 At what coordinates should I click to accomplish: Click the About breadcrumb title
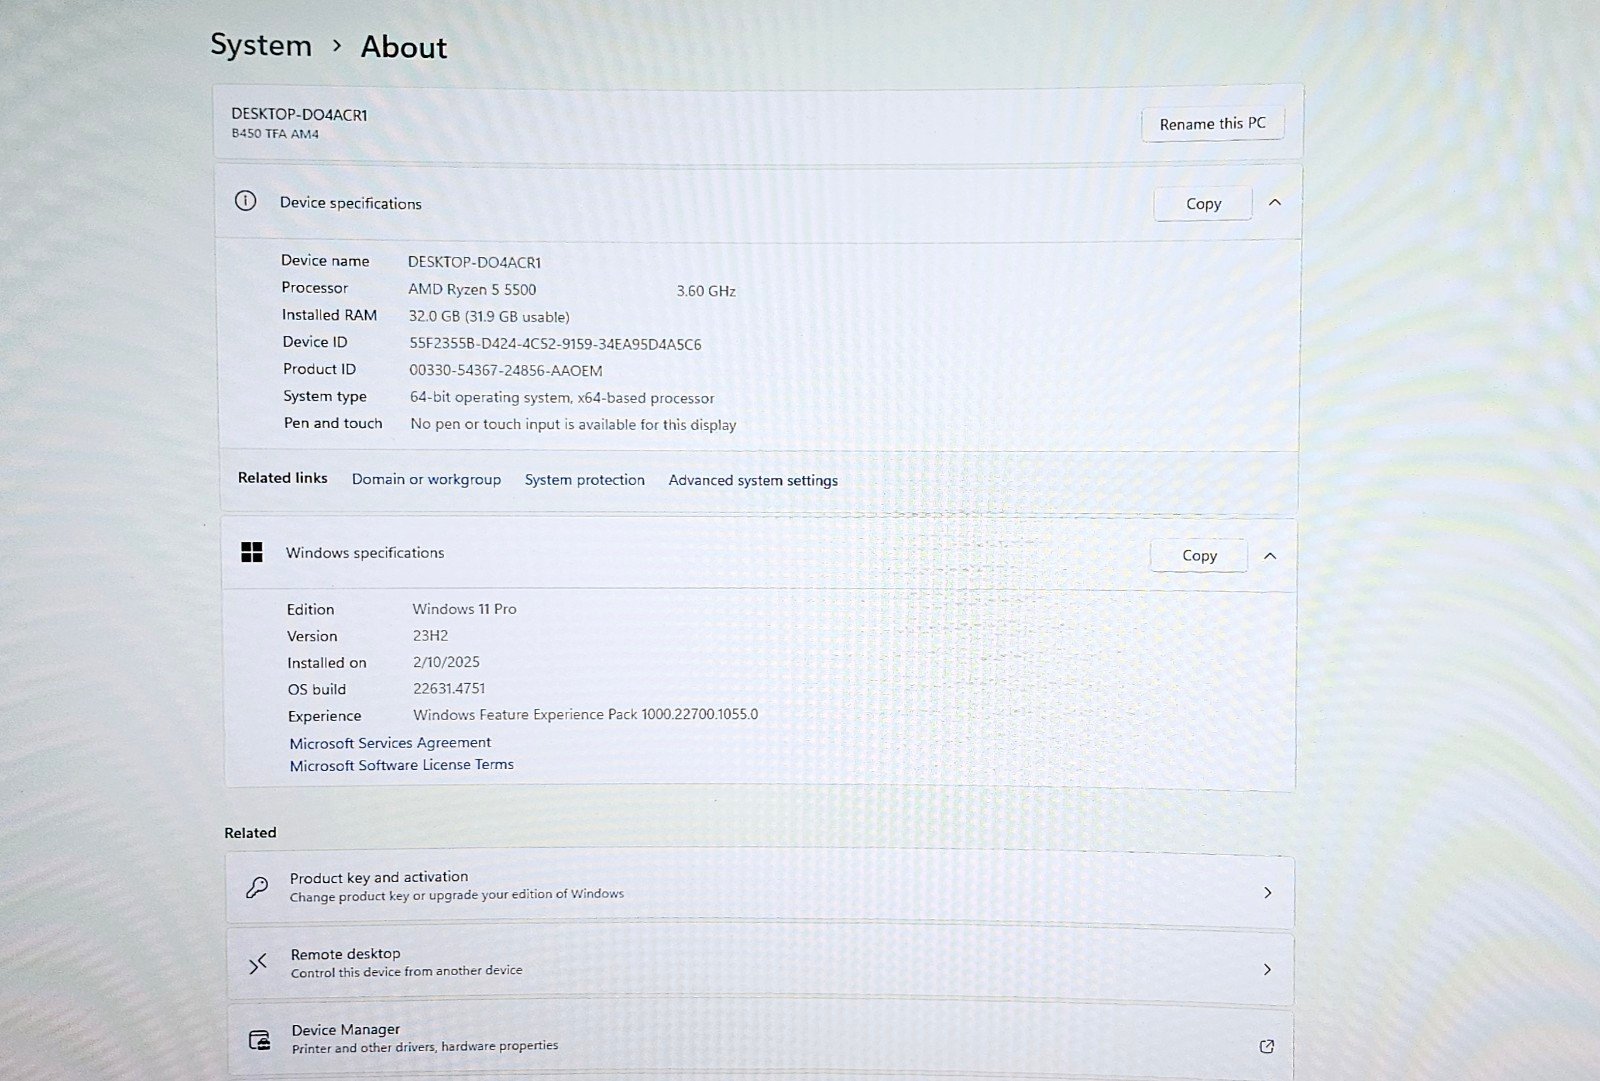click(x=404, y=47)
